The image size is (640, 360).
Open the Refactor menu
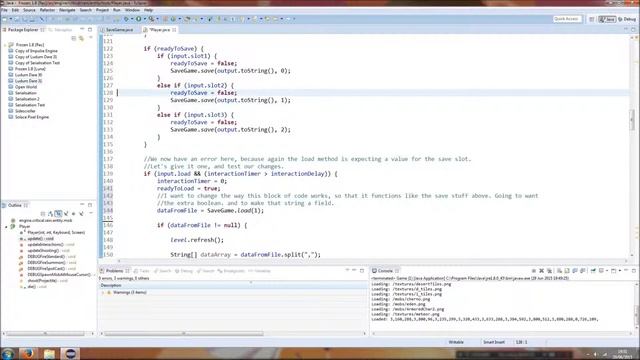[x=47, y=10]
